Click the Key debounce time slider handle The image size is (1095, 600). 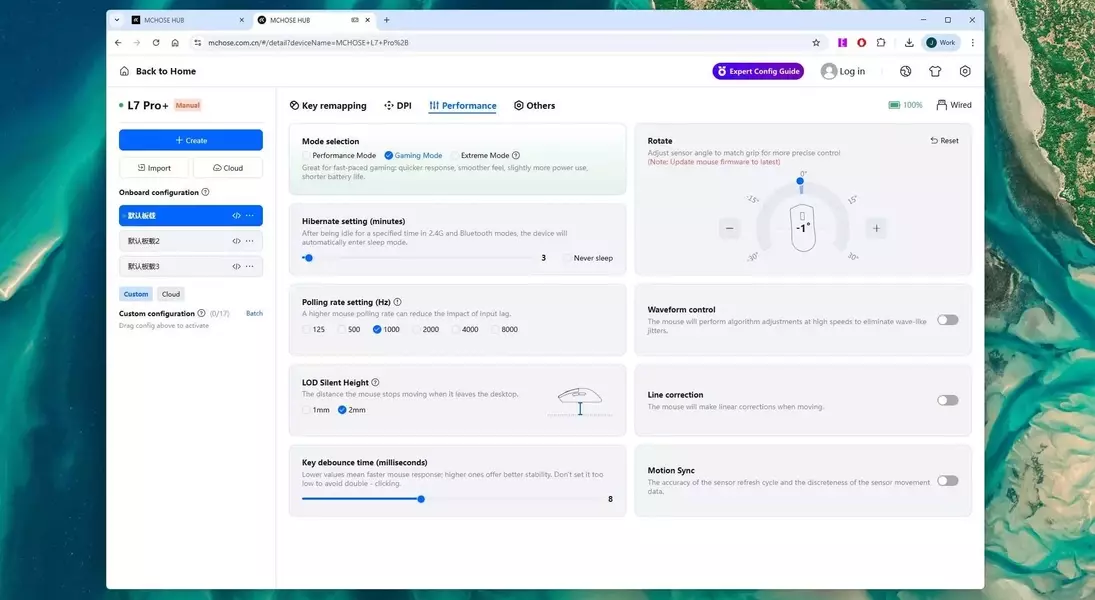click(x=421, y=499)
